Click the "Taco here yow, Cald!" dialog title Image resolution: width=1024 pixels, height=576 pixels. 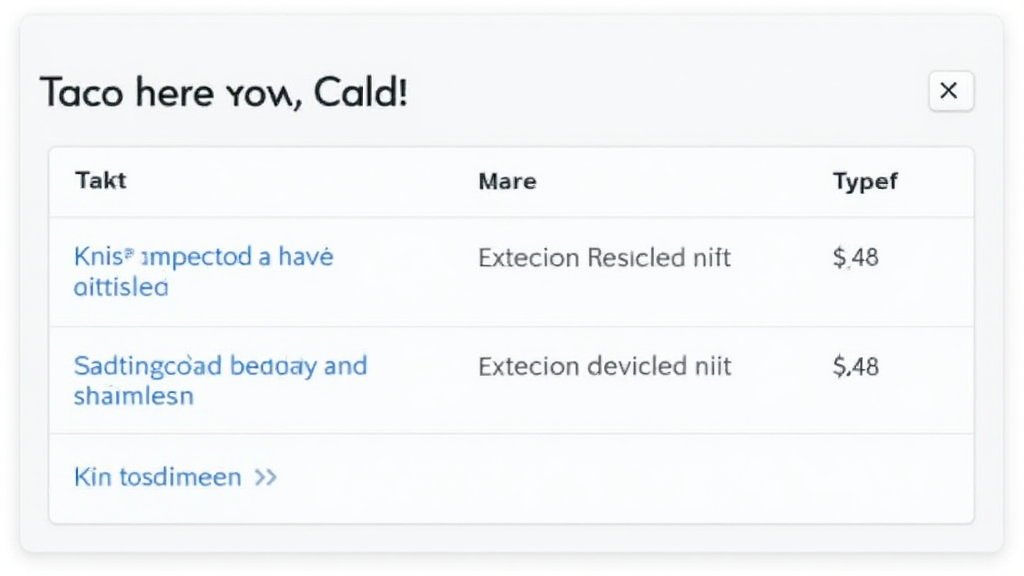223,93
